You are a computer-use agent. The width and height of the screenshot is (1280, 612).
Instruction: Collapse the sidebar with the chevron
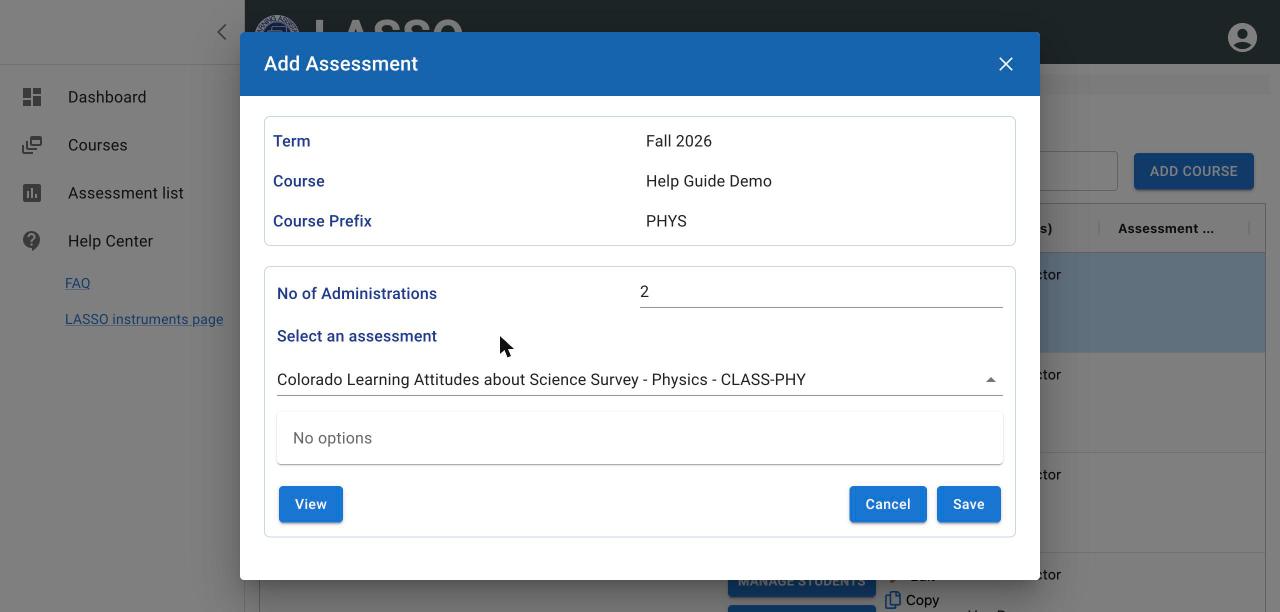[222, 32]
